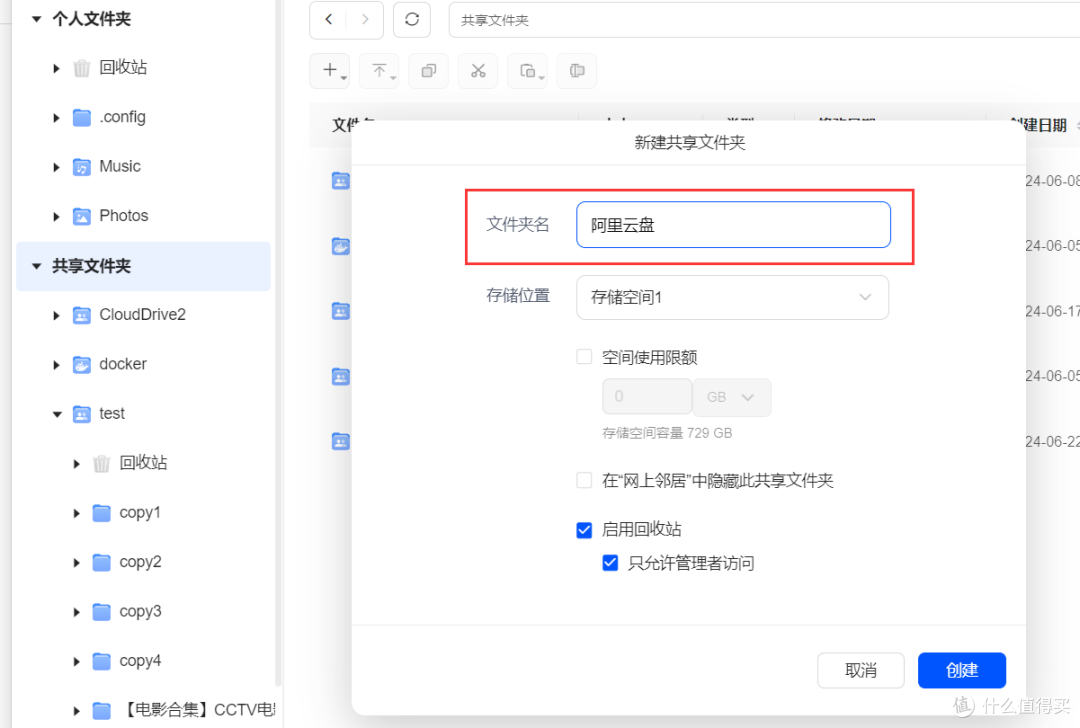
Task: Click the 回收站 trash icon under 个人文件夹
Action: point(81,67)
